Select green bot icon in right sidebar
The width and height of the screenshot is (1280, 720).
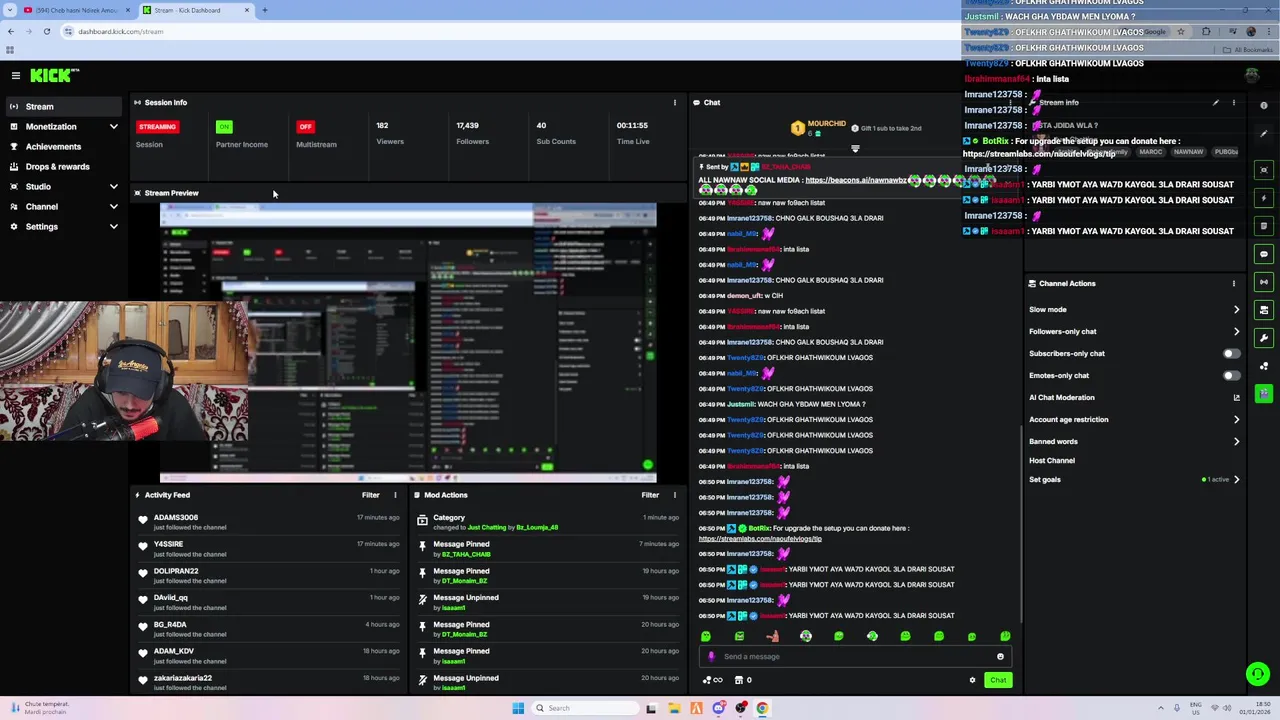[x=1264, y=394]
